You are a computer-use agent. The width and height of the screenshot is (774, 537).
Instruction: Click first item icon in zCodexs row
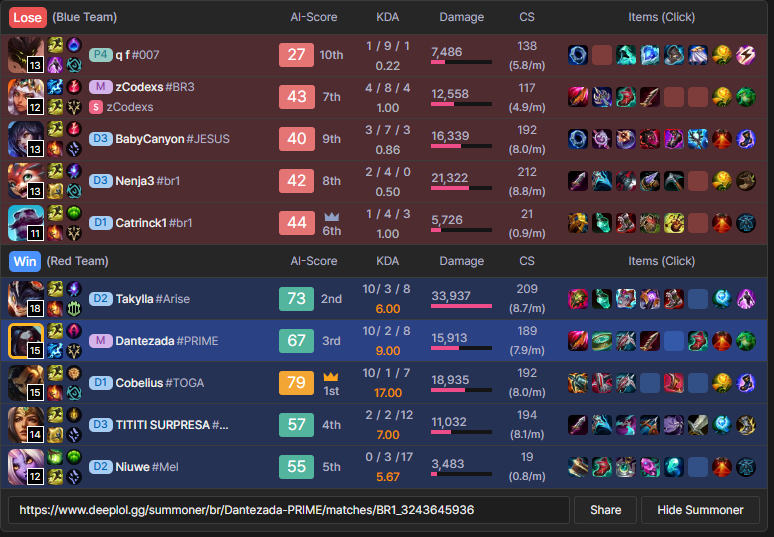click(578, 97)
